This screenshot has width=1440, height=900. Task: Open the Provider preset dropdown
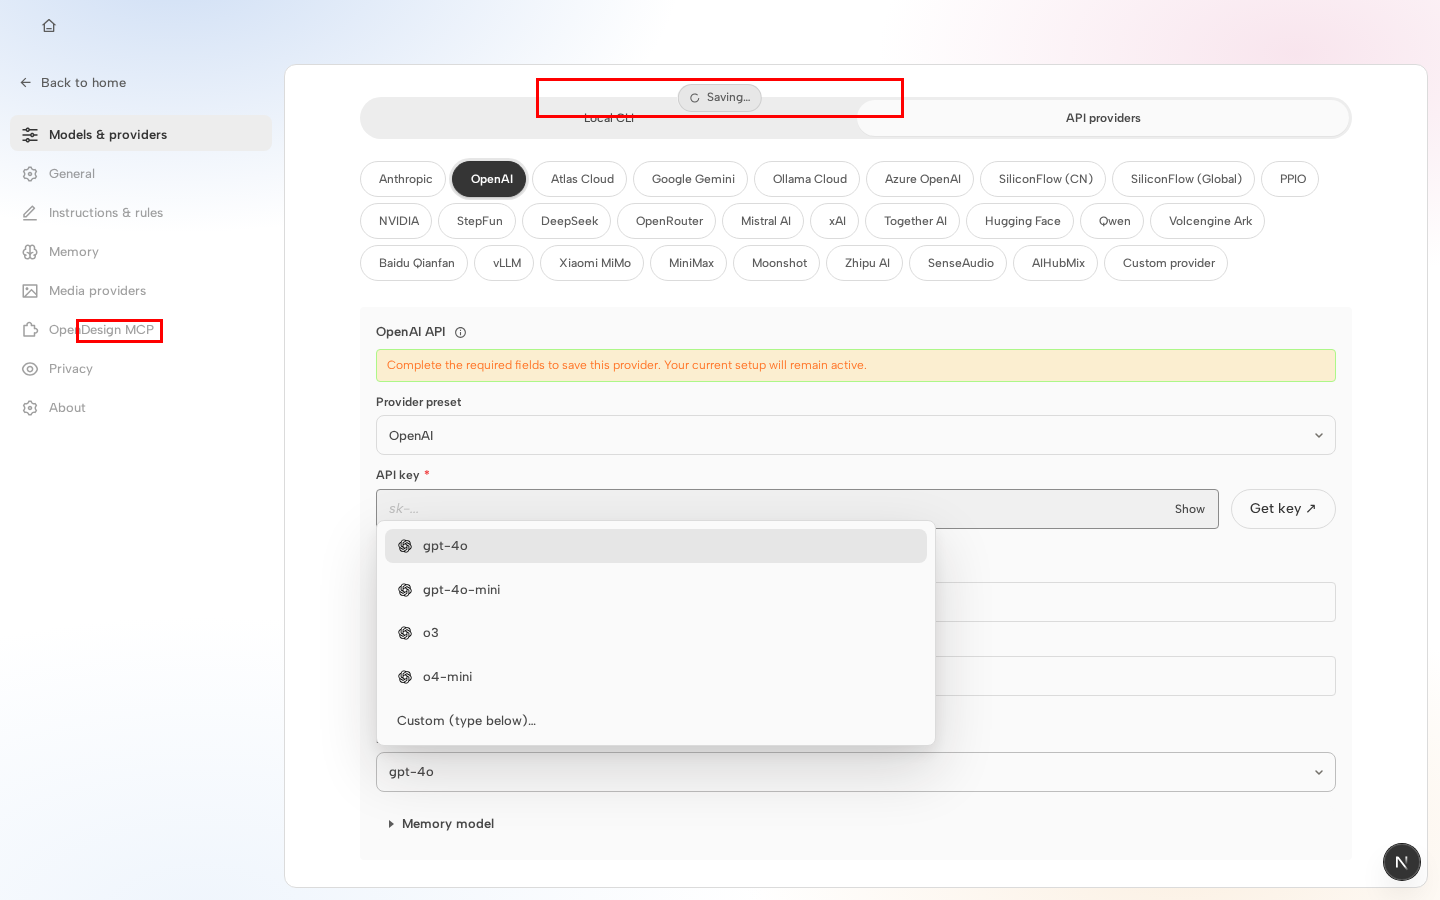coord(856,435)
